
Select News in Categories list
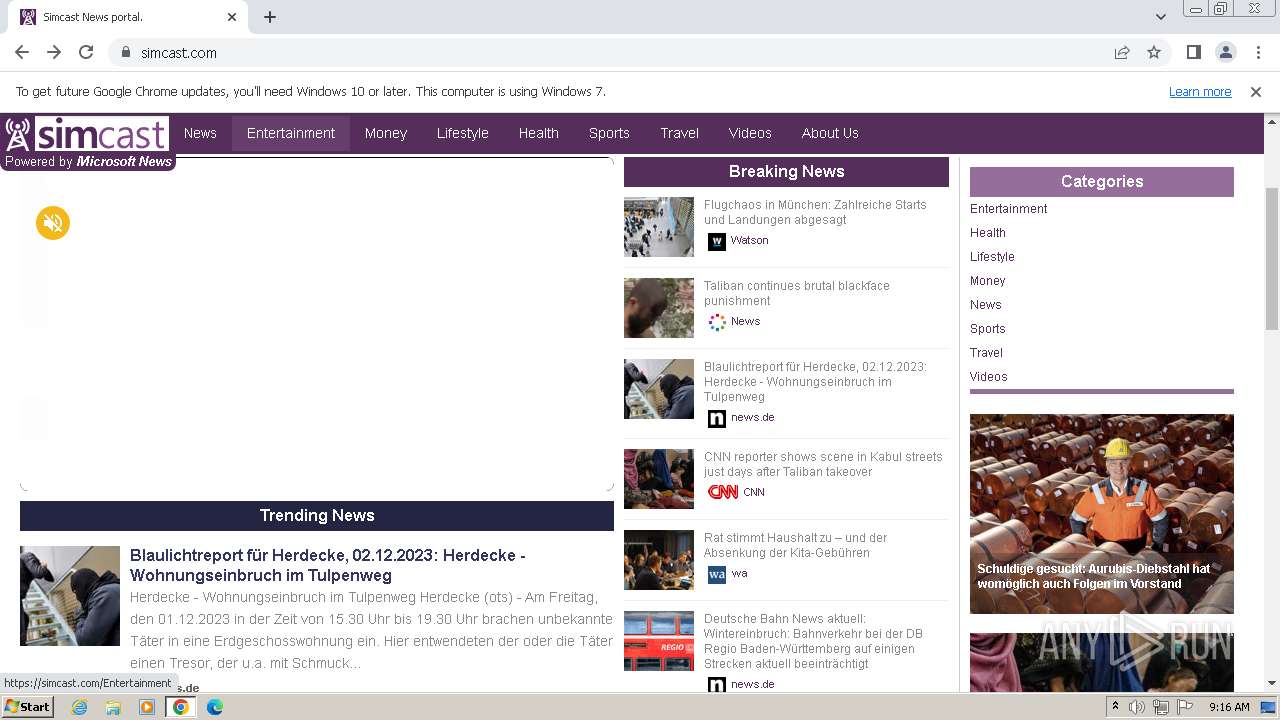[985, 305]
